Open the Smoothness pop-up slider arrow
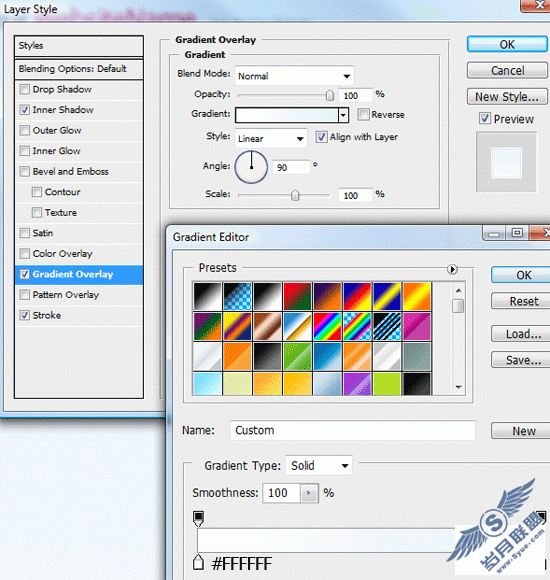Screen dimensions: 550x580 [309, 493]
